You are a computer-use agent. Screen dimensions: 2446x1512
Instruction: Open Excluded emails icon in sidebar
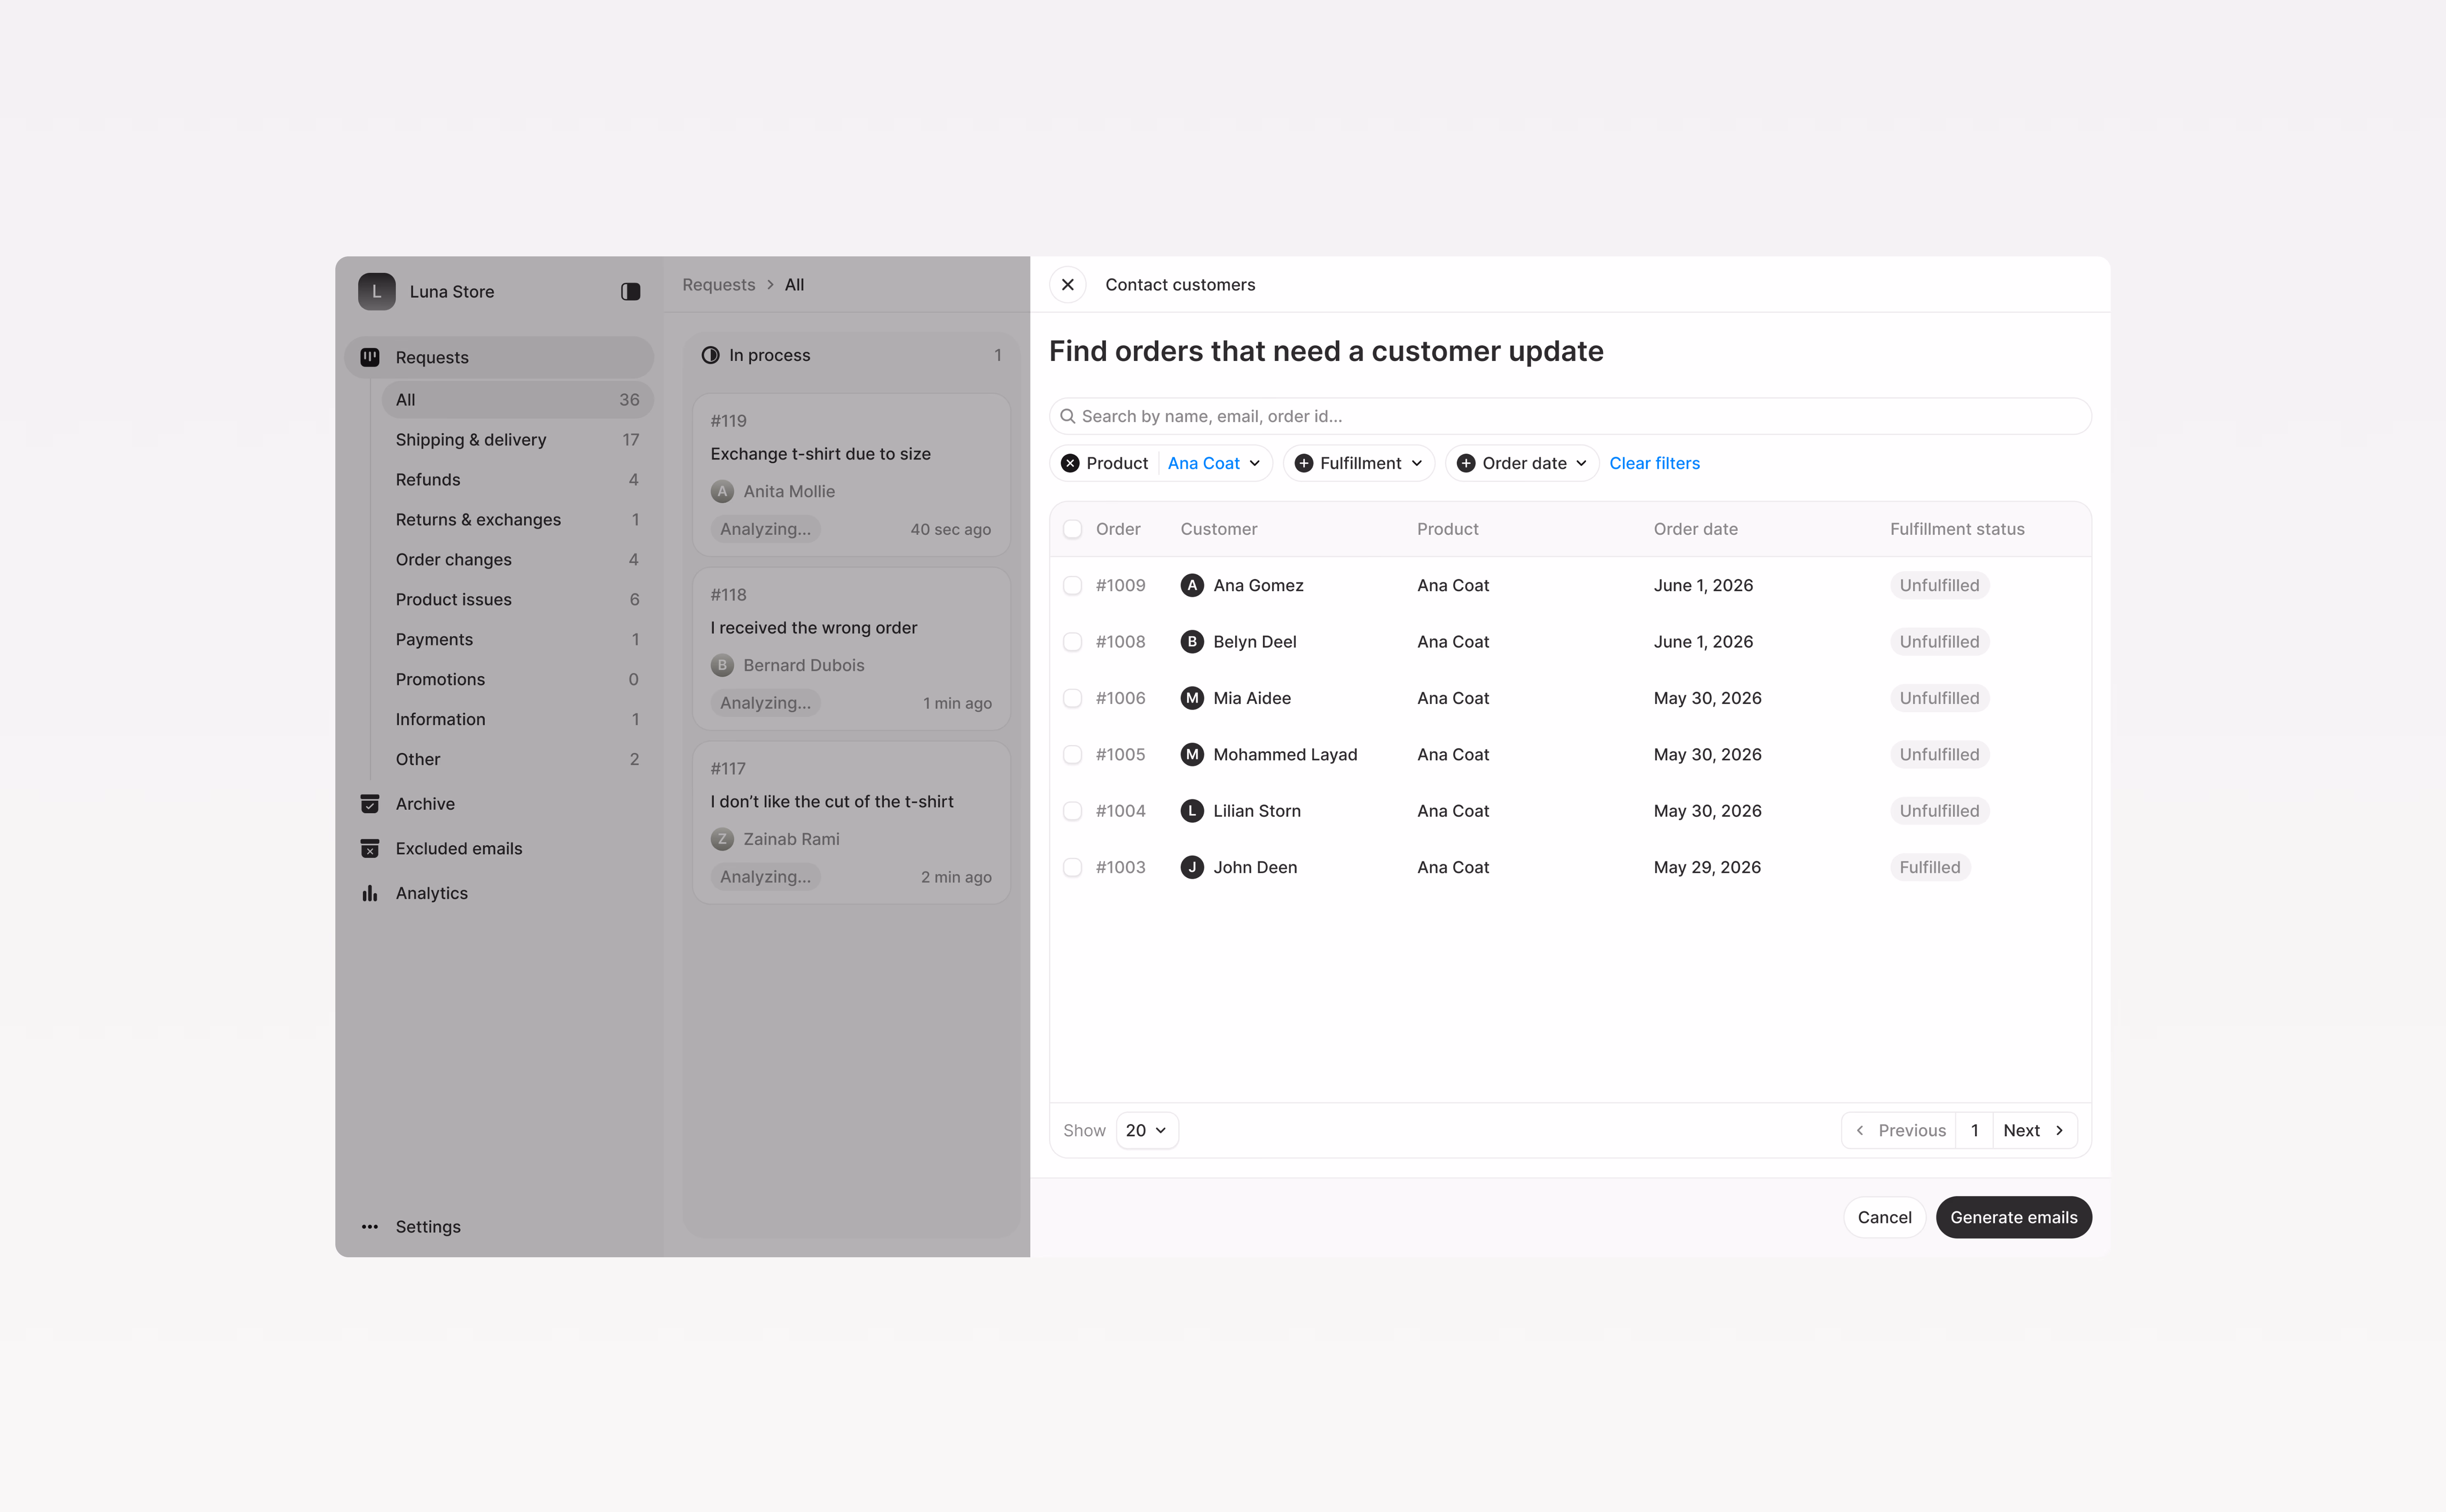click(369, 848)
